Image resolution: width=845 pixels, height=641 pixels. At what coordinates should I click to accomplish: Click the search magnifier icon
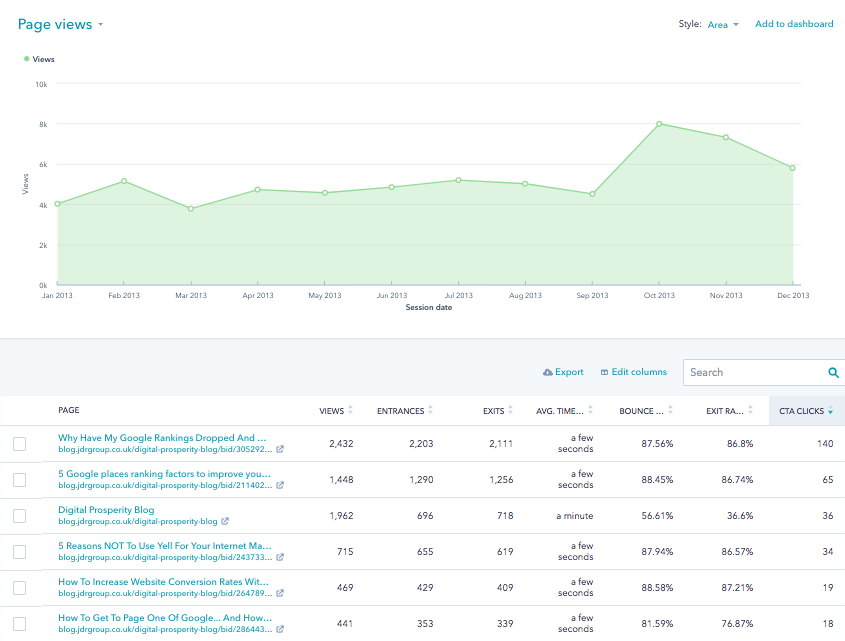(x=833, y=373)
